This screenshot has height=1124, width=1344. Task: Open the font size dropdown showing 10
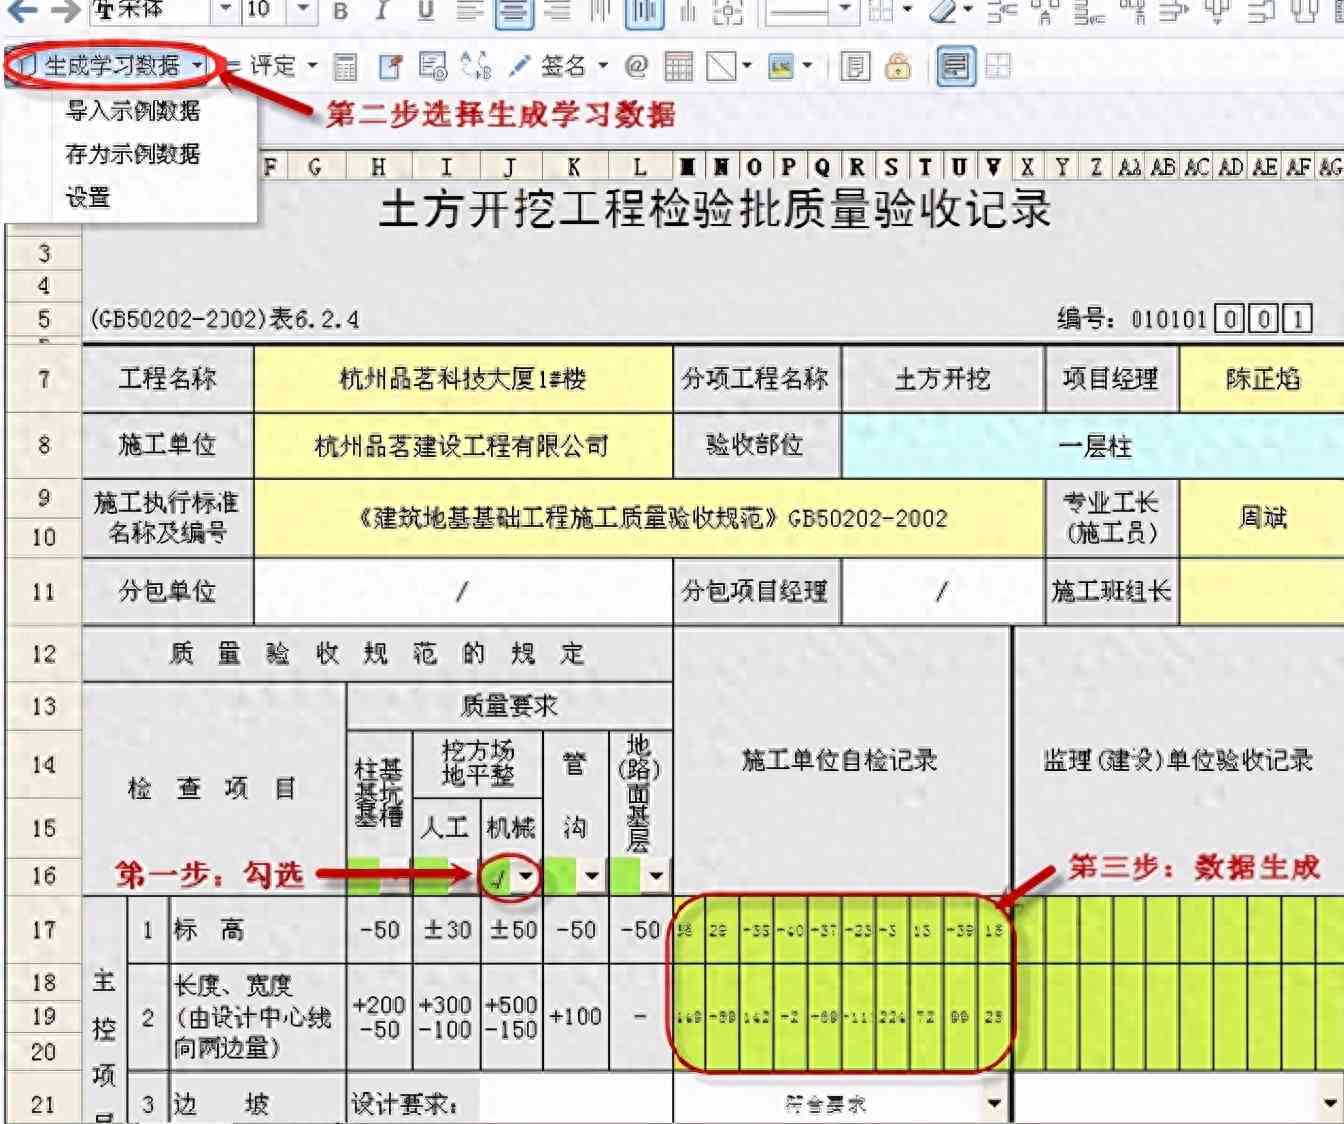tap(303, 10)
